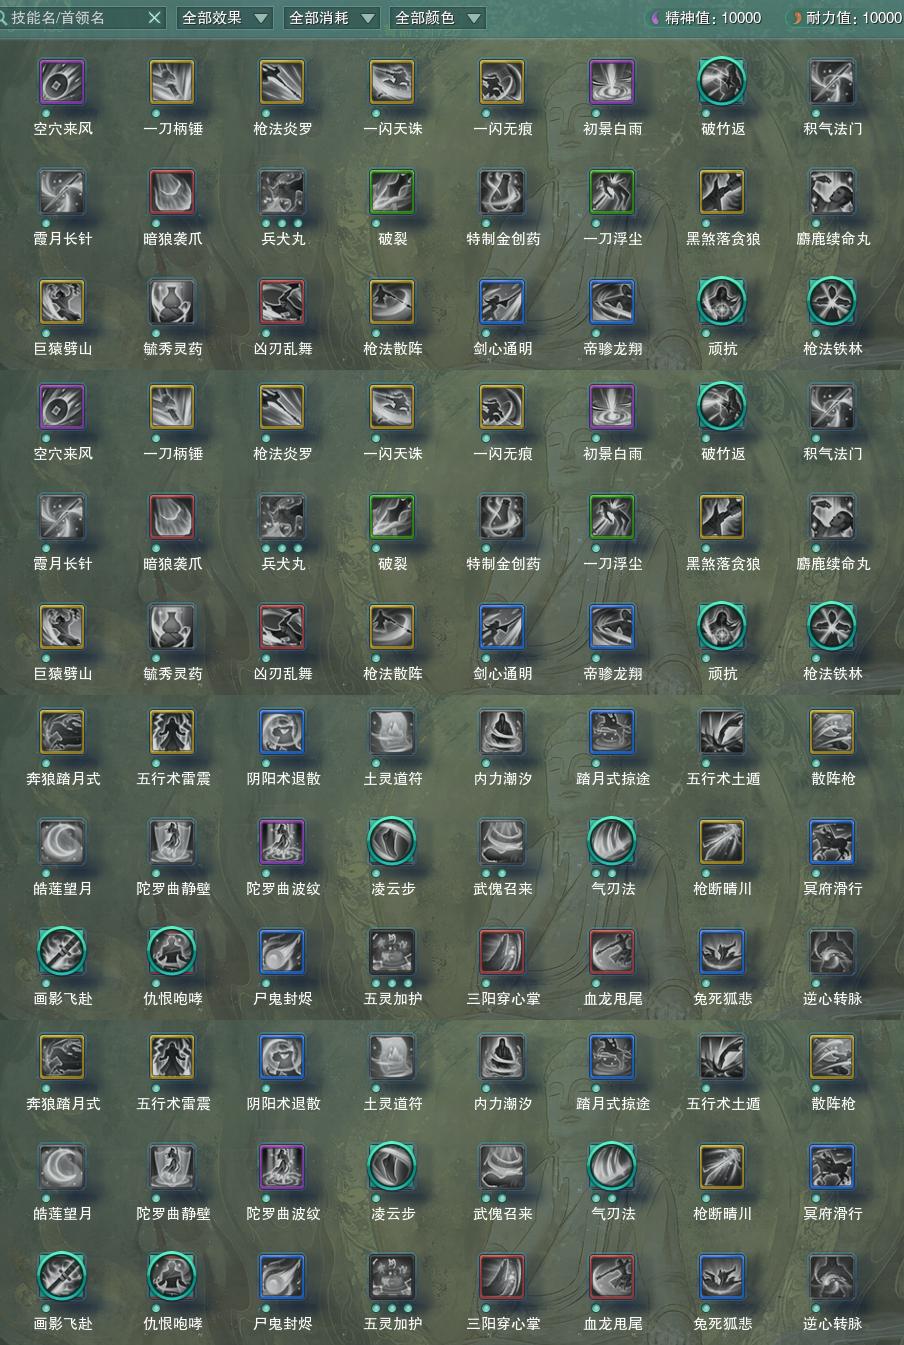Screen dimensions: 904x1345
Task: Choose the upper 武傀召来 skill icon
Action: point(502,842)
